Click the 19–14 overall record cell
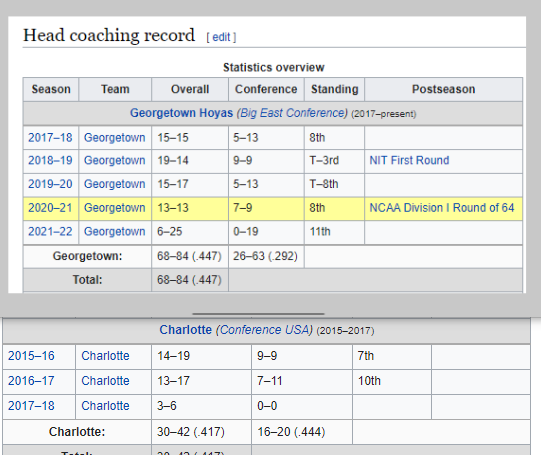Screen dimensions: 541x455 coord(190,160)
